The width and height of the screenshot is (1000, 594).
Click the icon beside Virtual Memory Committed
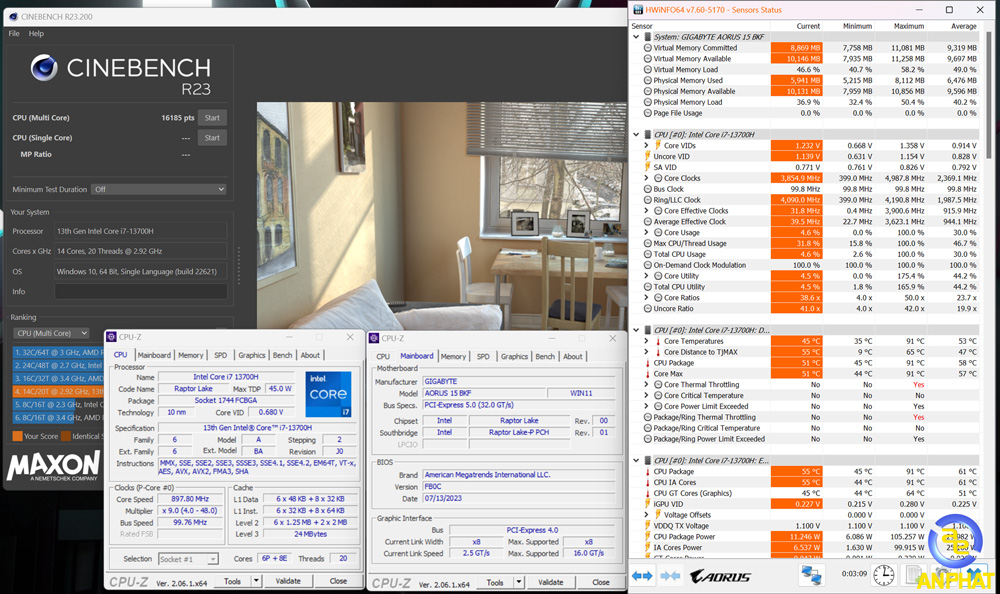(647, 48)
